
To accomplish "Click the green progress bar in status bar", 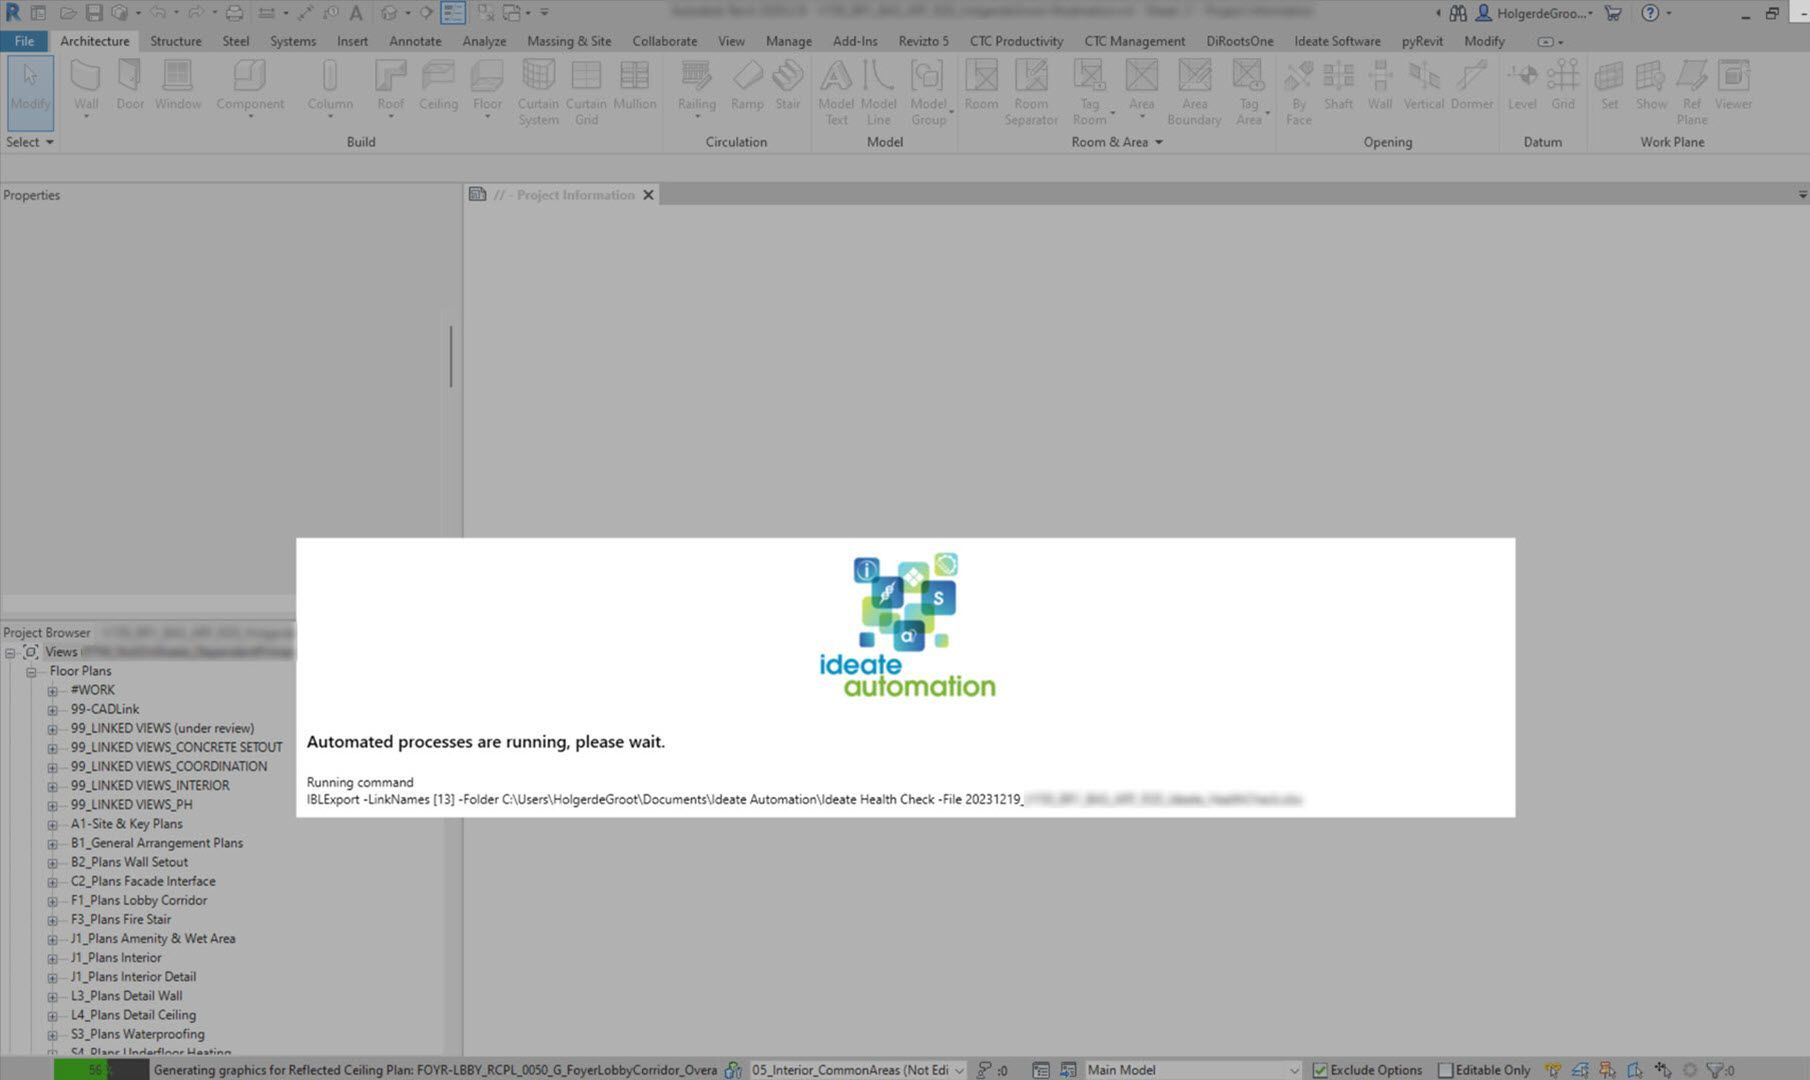I will (80, 1070).
